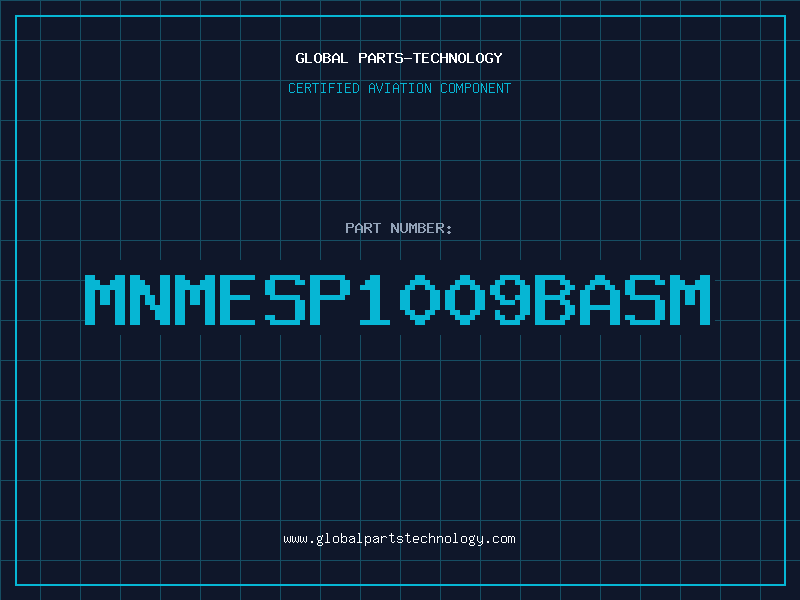Click the 'PART NUMBER:' label

(x=399, y=228)
